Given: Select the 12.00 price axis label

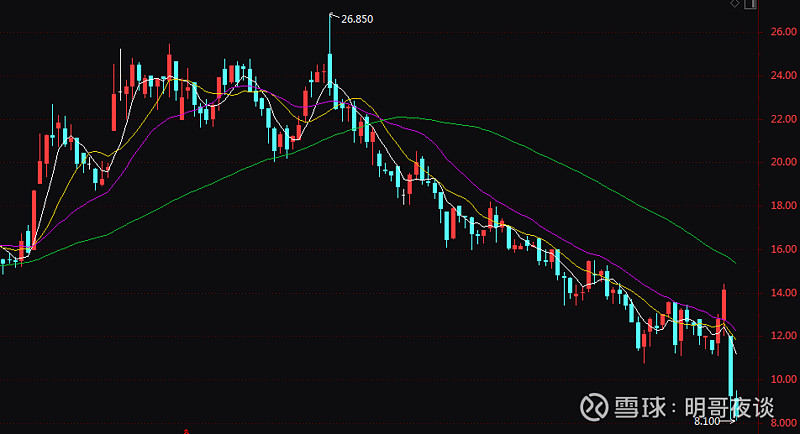Looking at the screenshot, I should (x=784, y=336).
